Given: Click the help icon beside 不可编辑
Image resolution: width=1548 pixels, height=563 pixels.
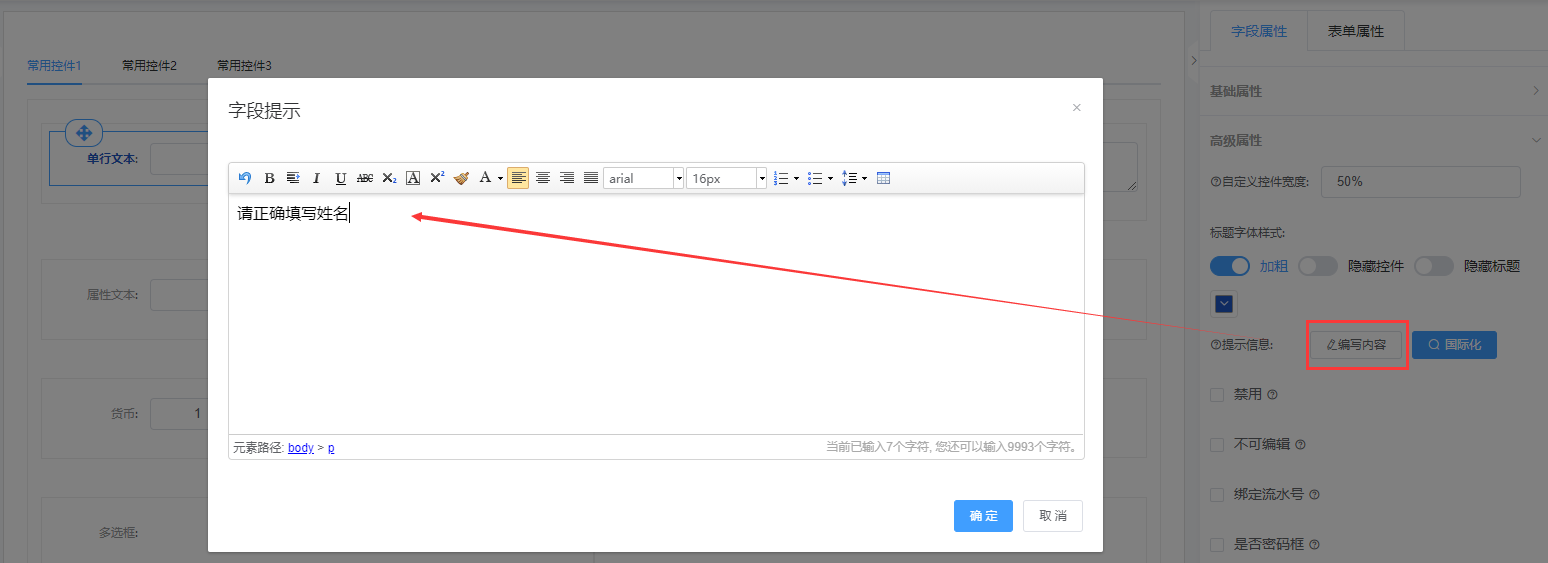Looking at the screenshot, I should (1300, 445).
